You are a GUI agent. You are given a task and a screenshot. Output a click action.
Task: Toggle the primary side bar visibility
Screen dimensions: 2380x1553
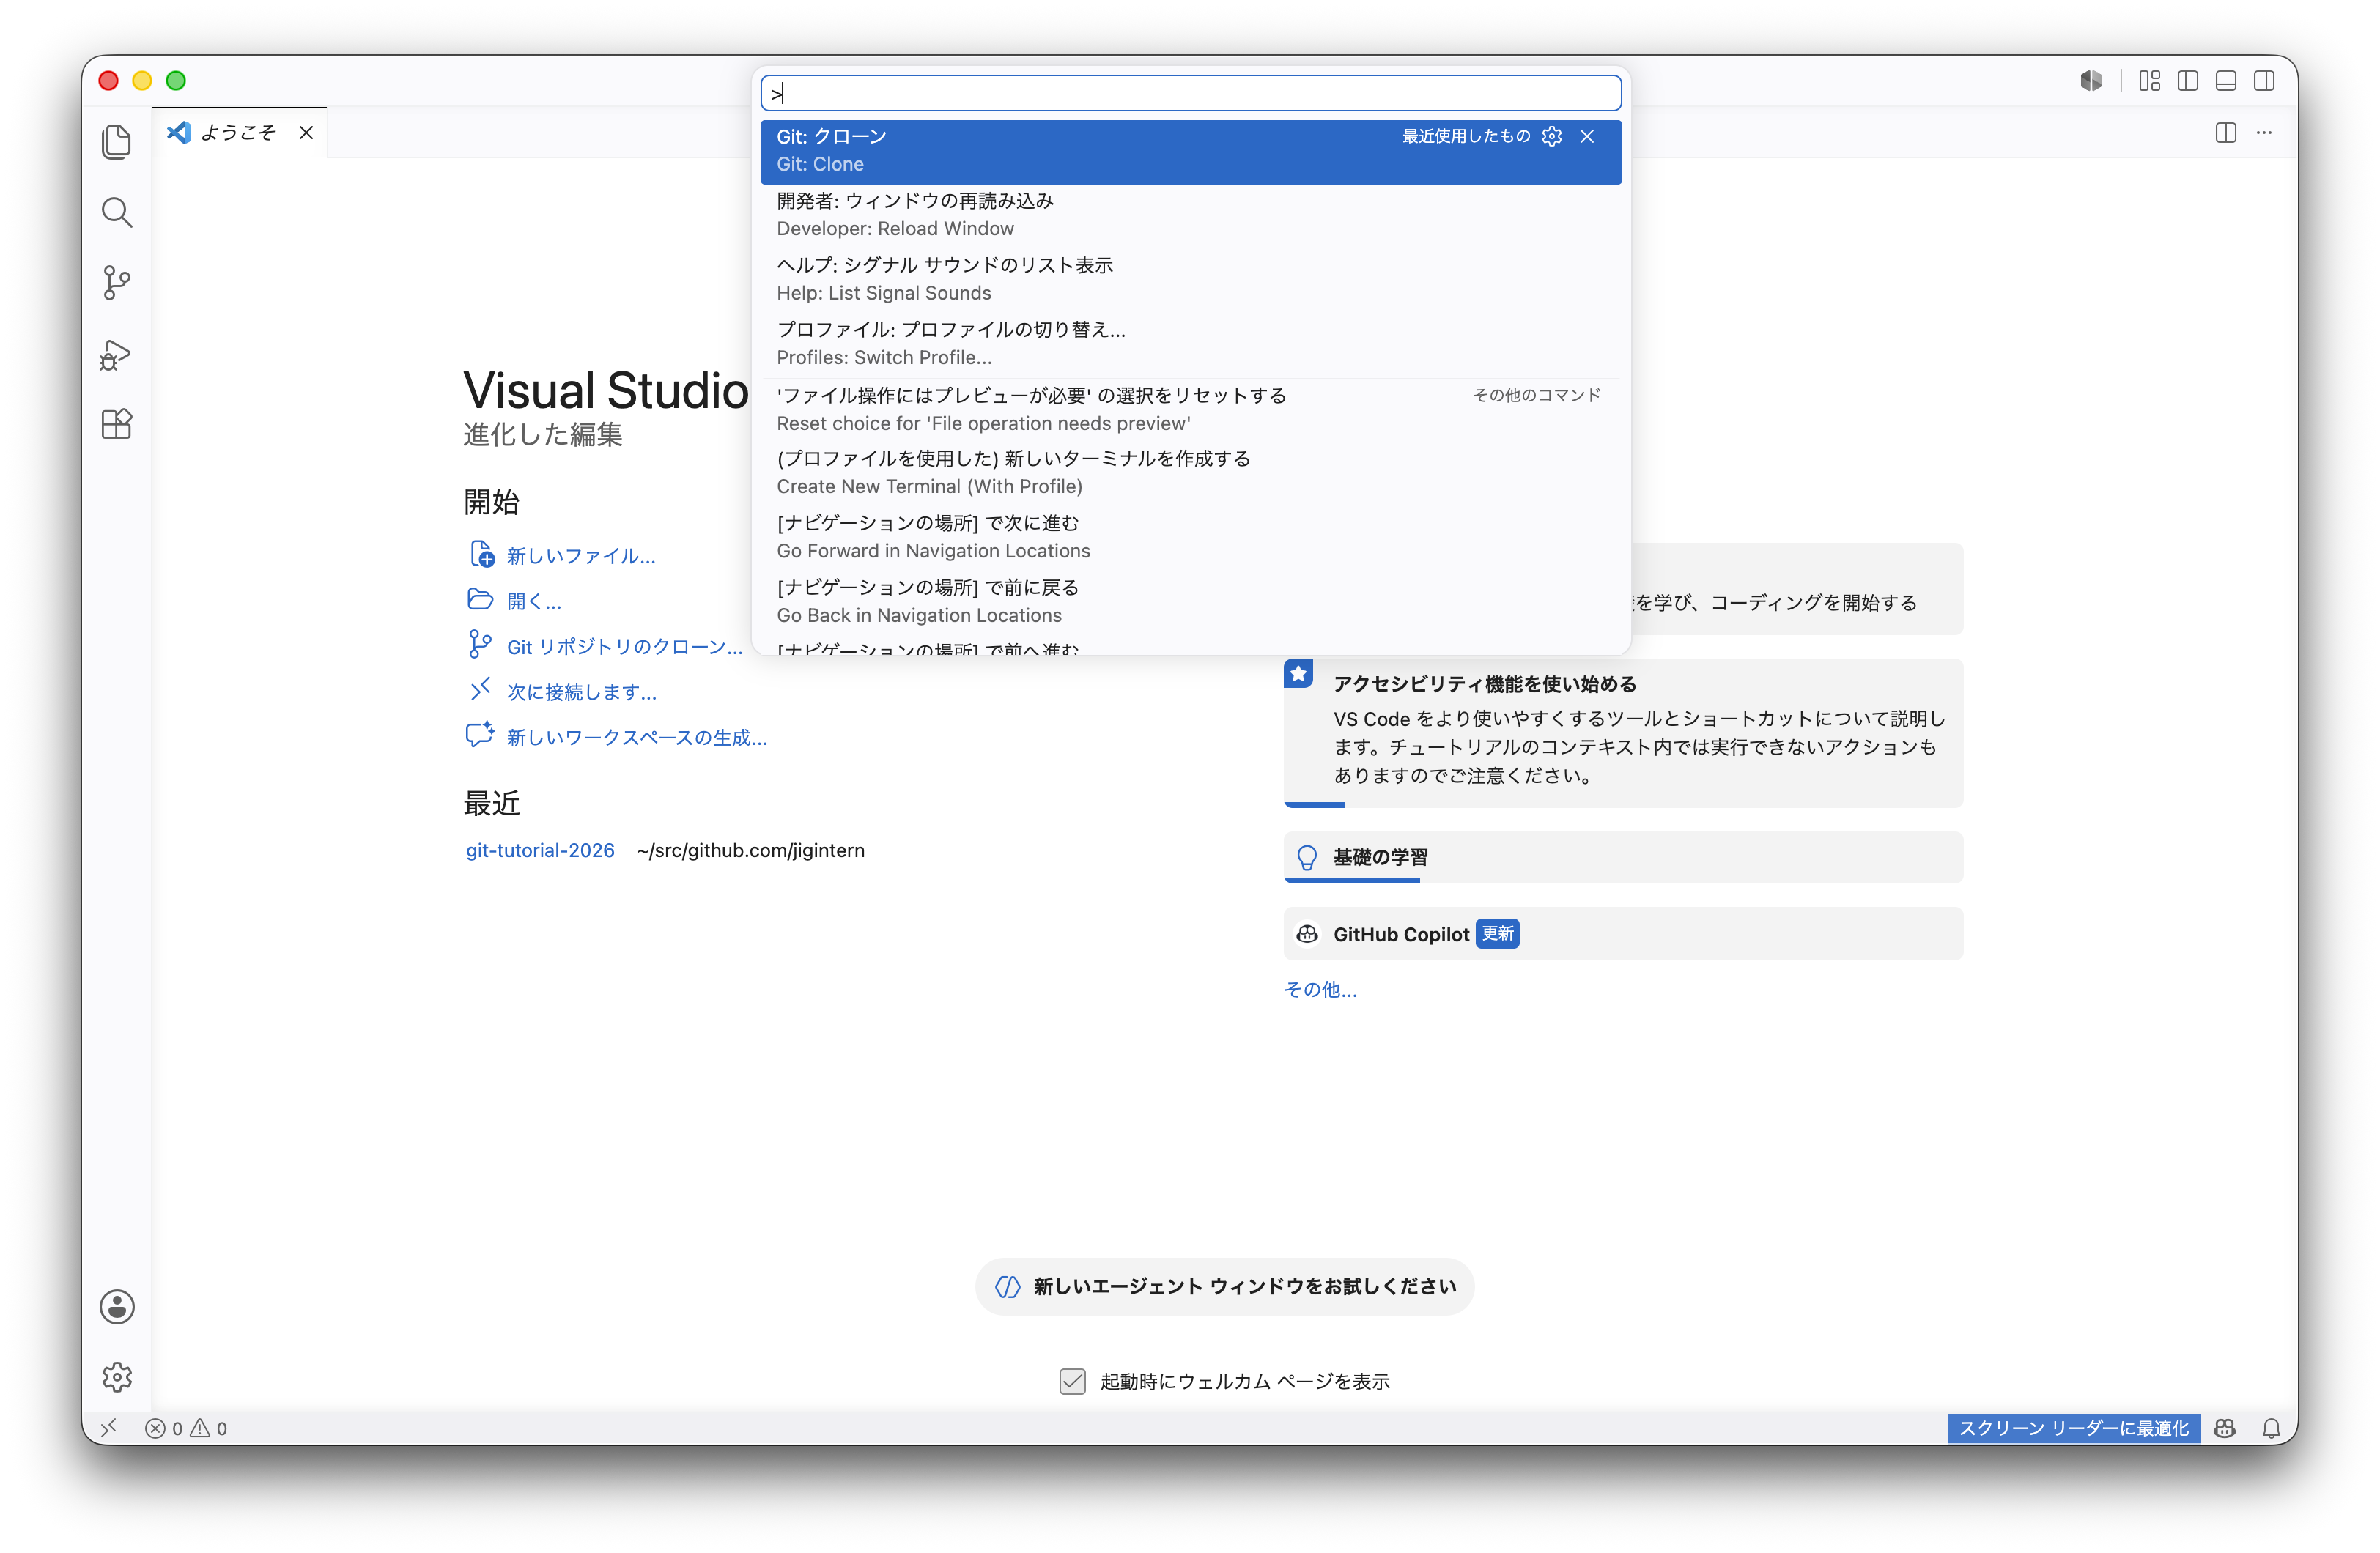point(2188,81)
